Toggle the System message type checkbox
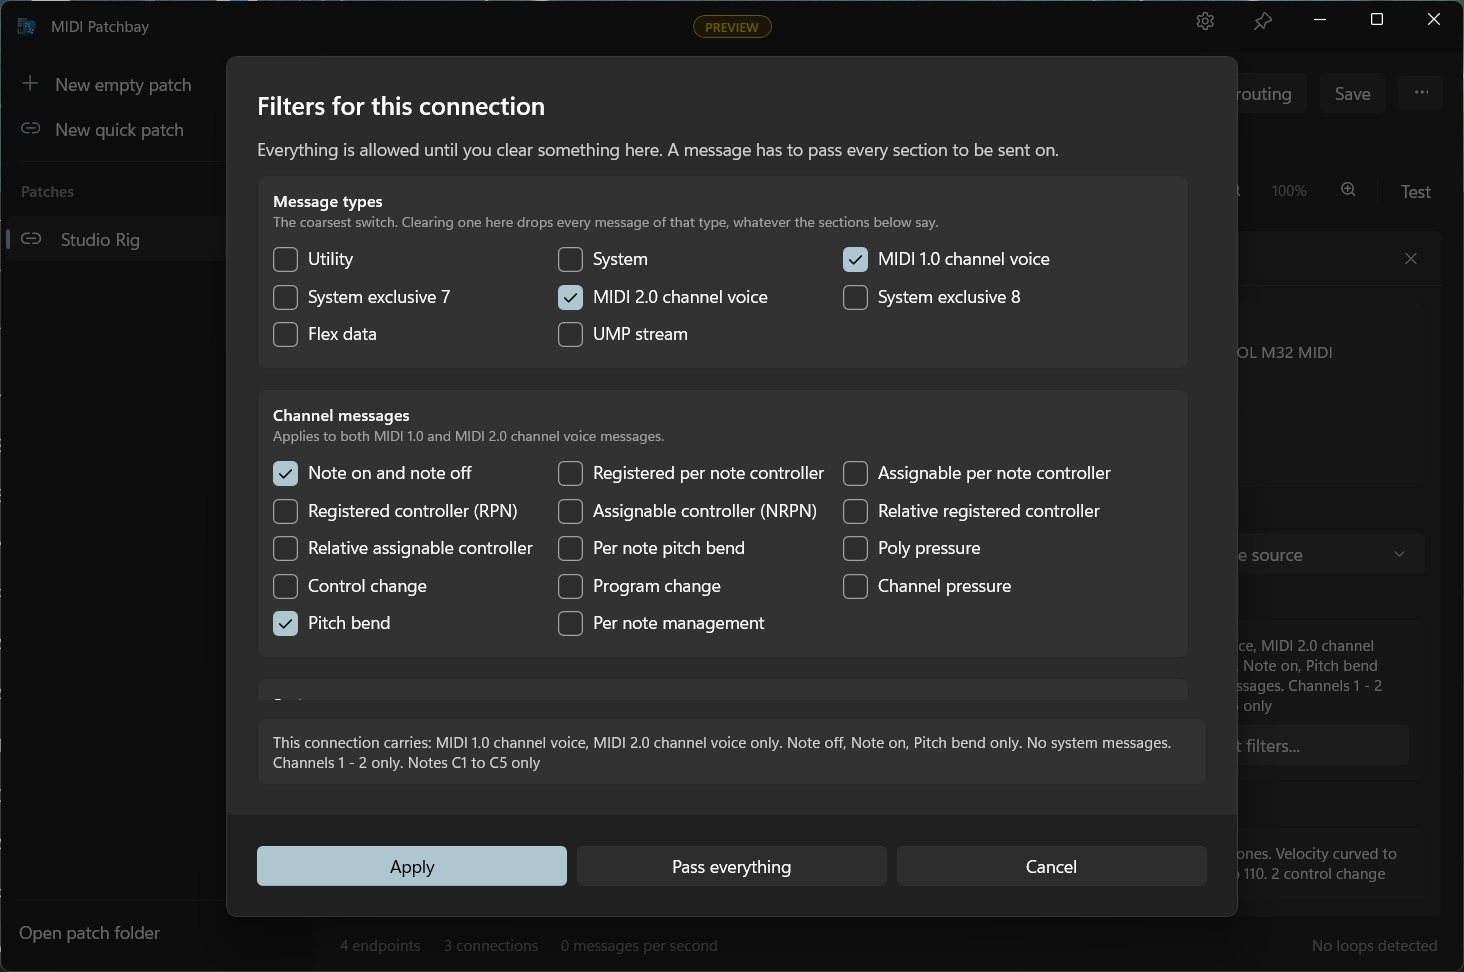Screen dimensions: 1464x972 [x=571, y=259]
